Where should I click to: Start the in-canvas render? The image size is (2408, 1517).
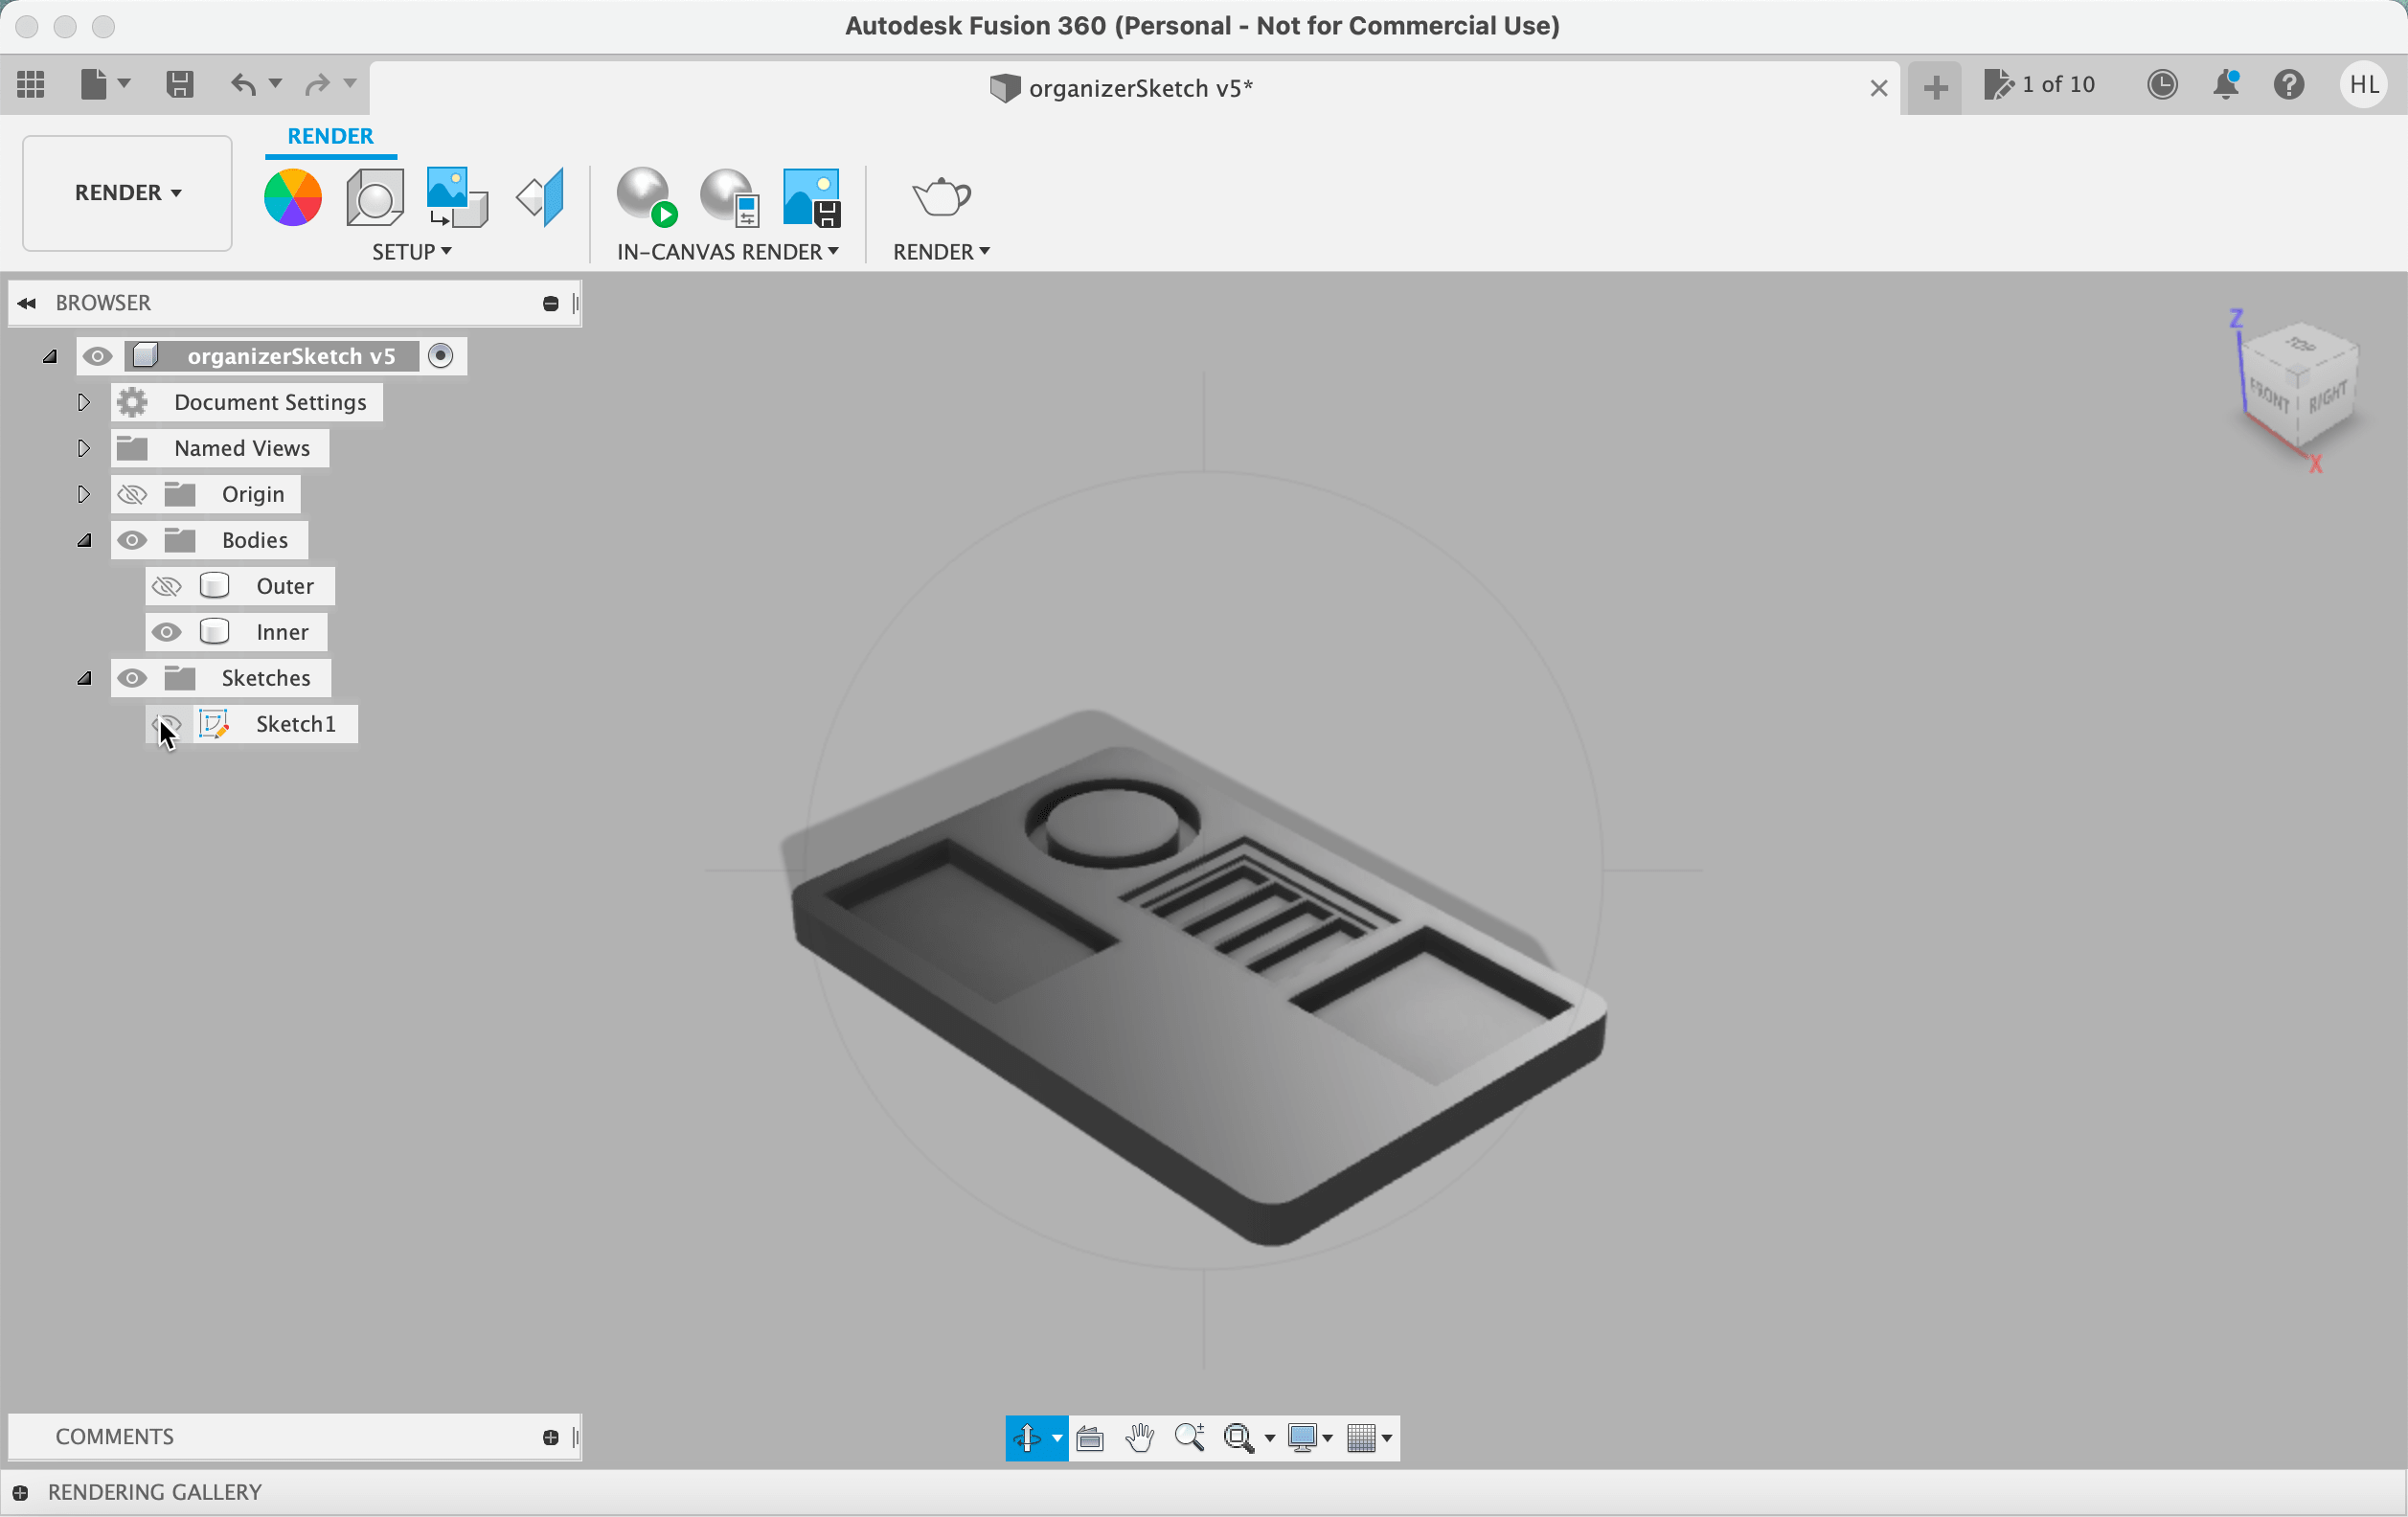pos(645,197)
